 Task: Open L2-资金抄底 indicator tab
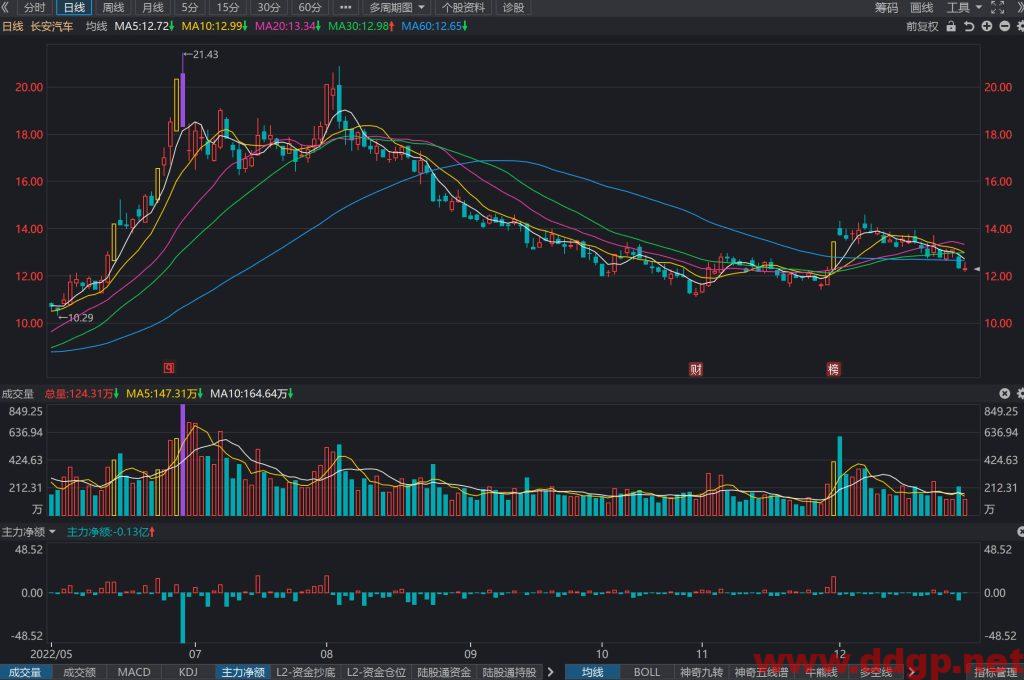(x=305, y=672)
